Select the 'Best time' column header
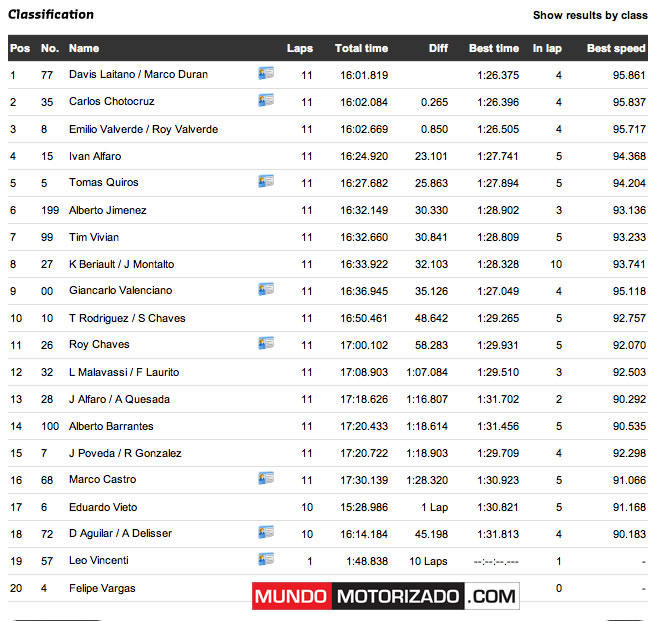The height and width of the screenshot is (621, 667). (493, 48)
